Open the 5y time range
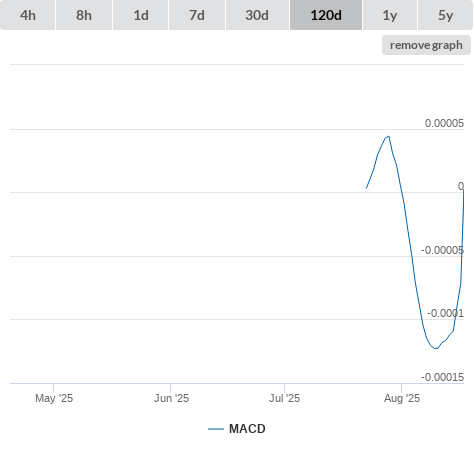 (445, 15)
